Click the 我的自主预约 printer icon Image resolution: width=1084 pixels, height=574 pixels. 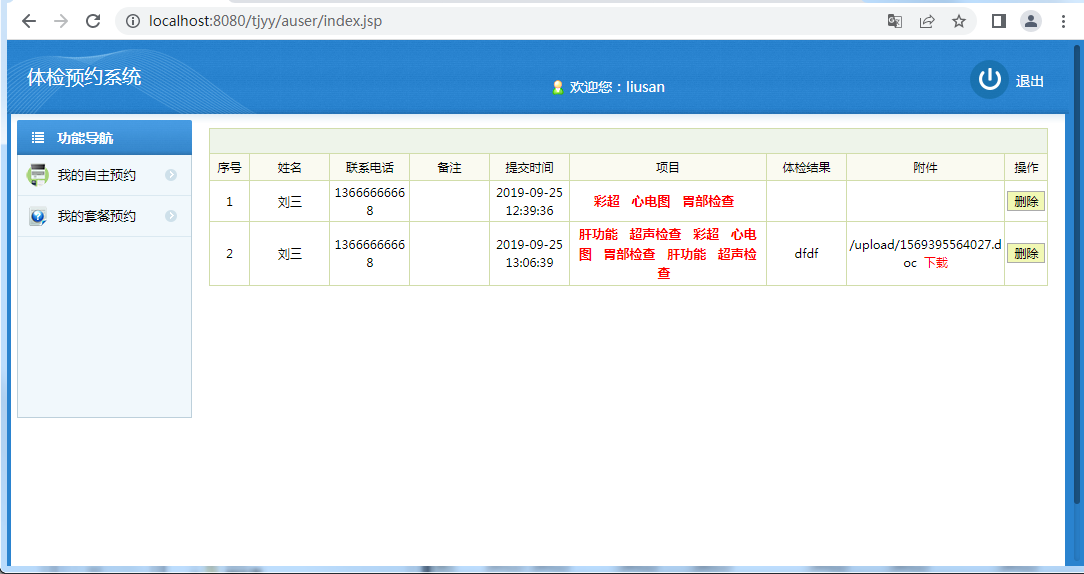coord(37,175)
